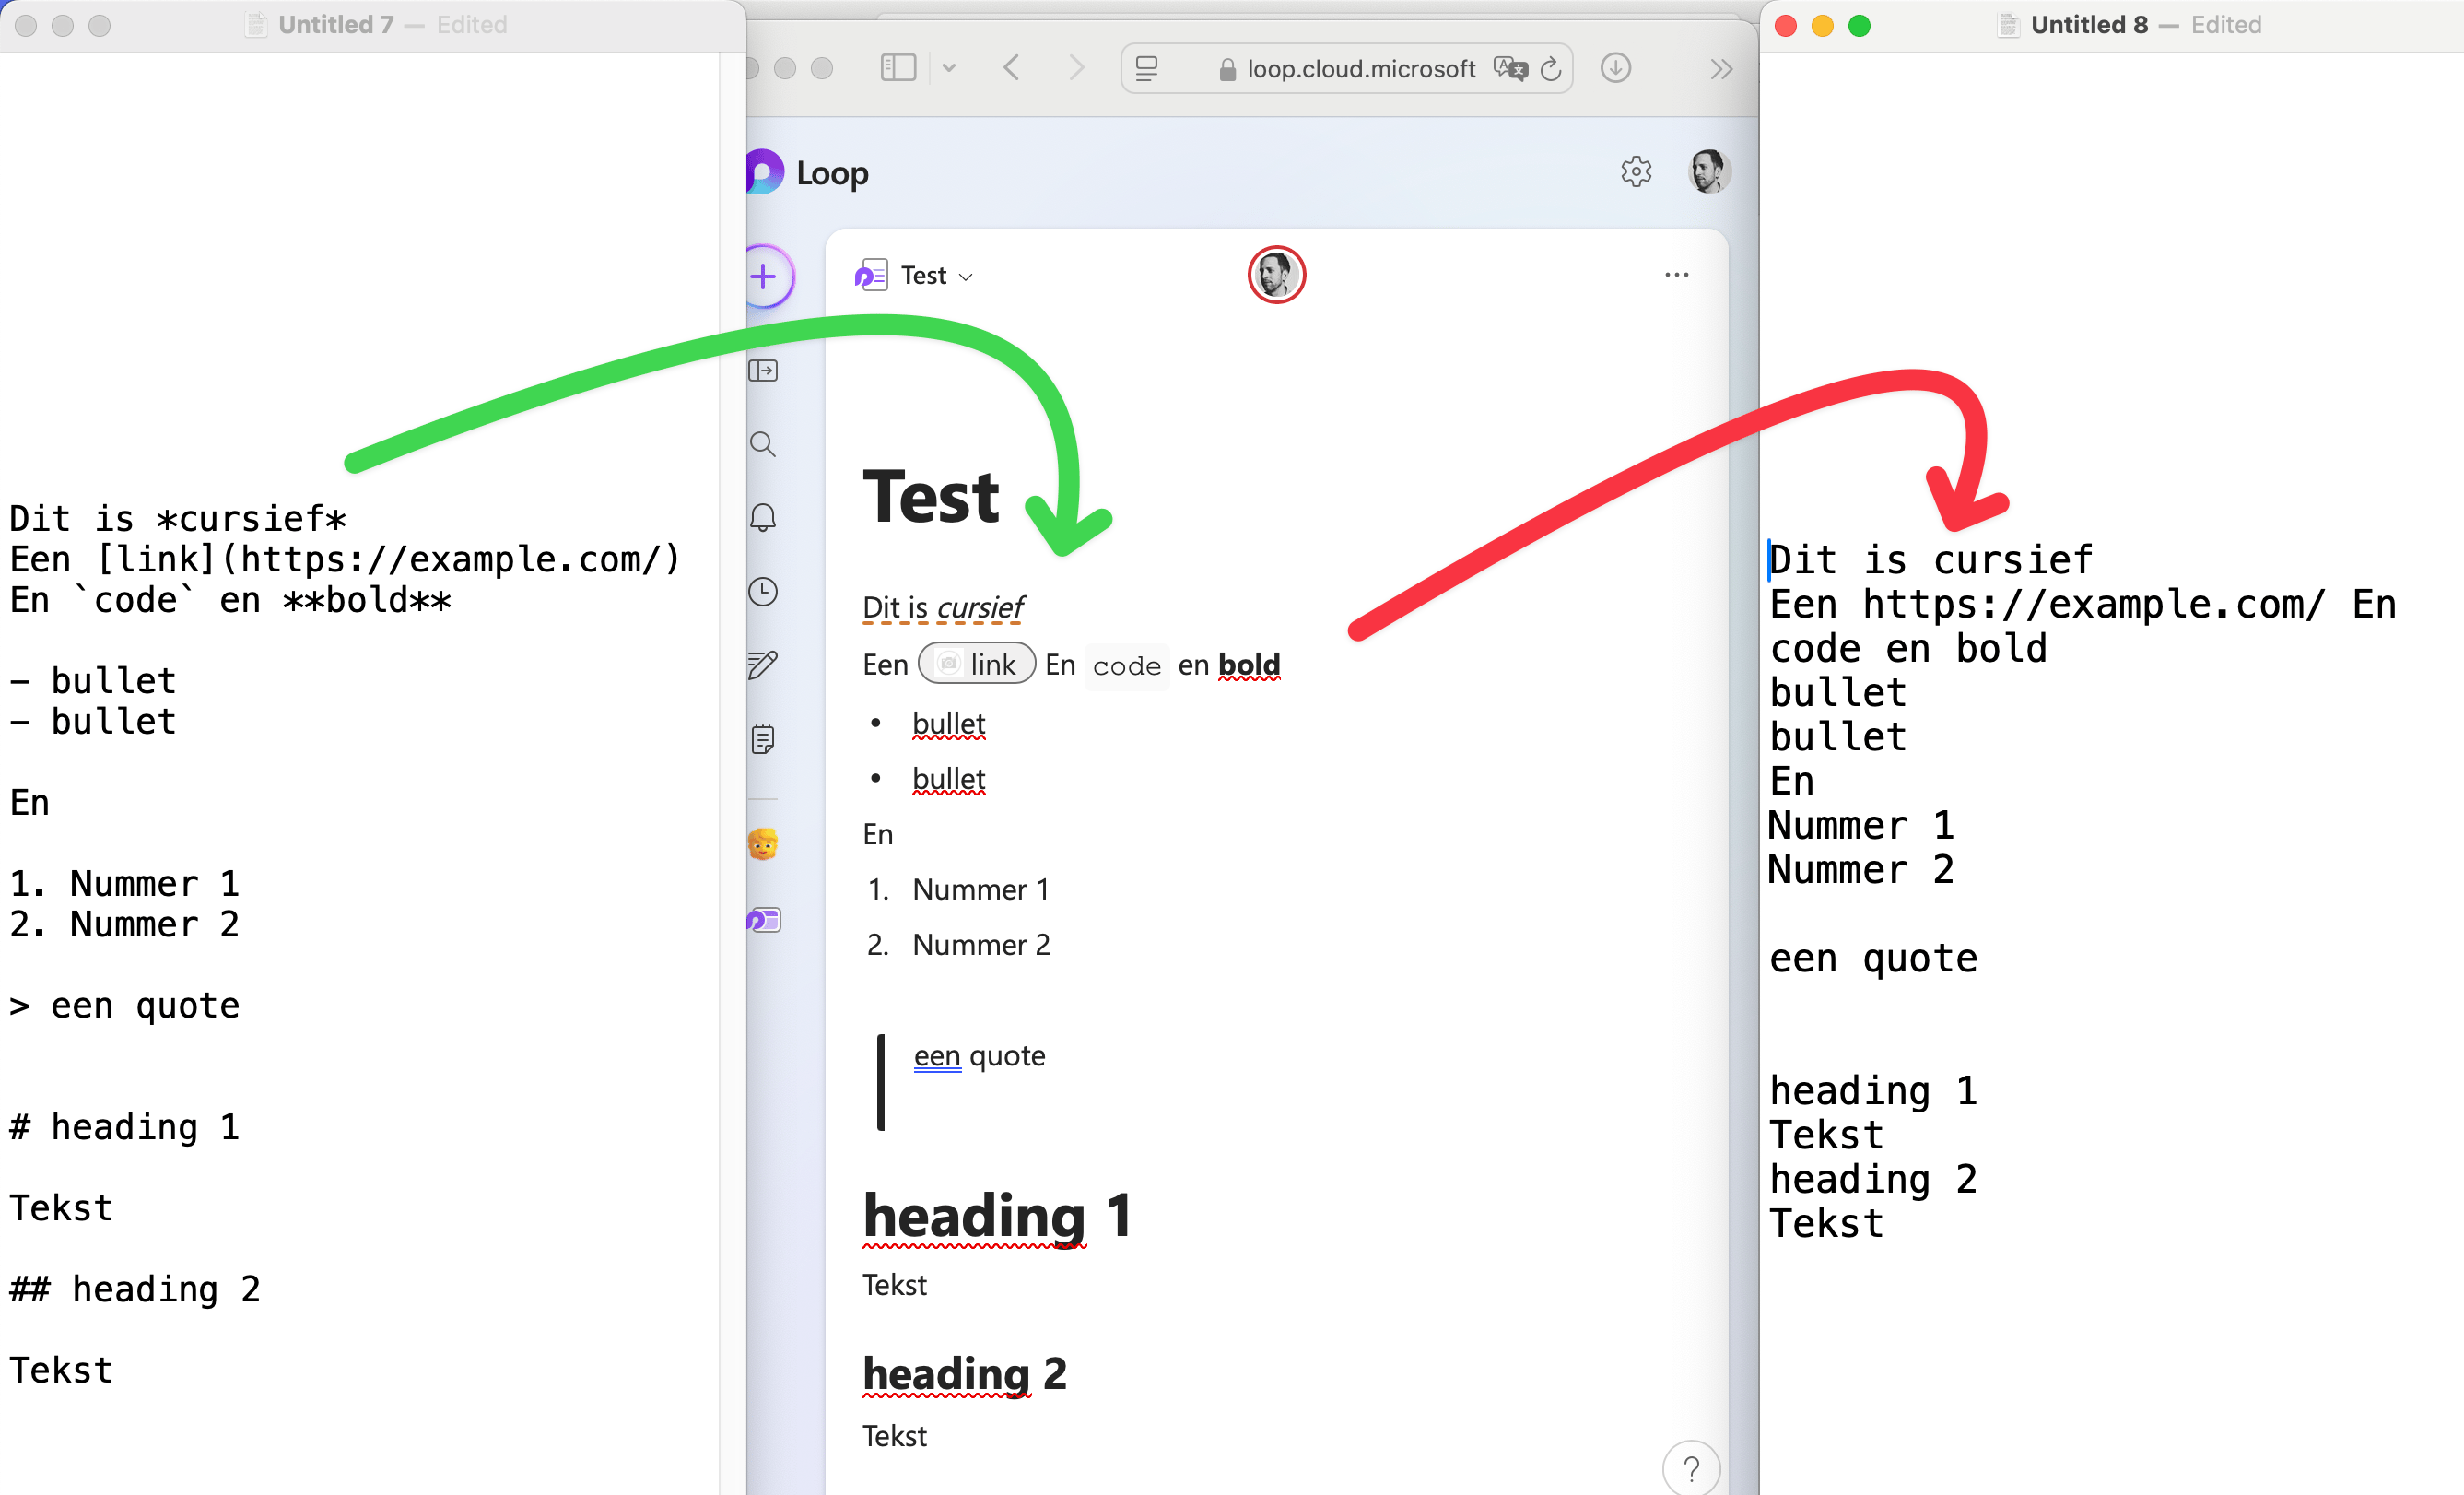Viewport: 2464px width, 1495px height.
Task: Open Loop settings gear
Action: pyautogui.click(x=1636, y=172)
